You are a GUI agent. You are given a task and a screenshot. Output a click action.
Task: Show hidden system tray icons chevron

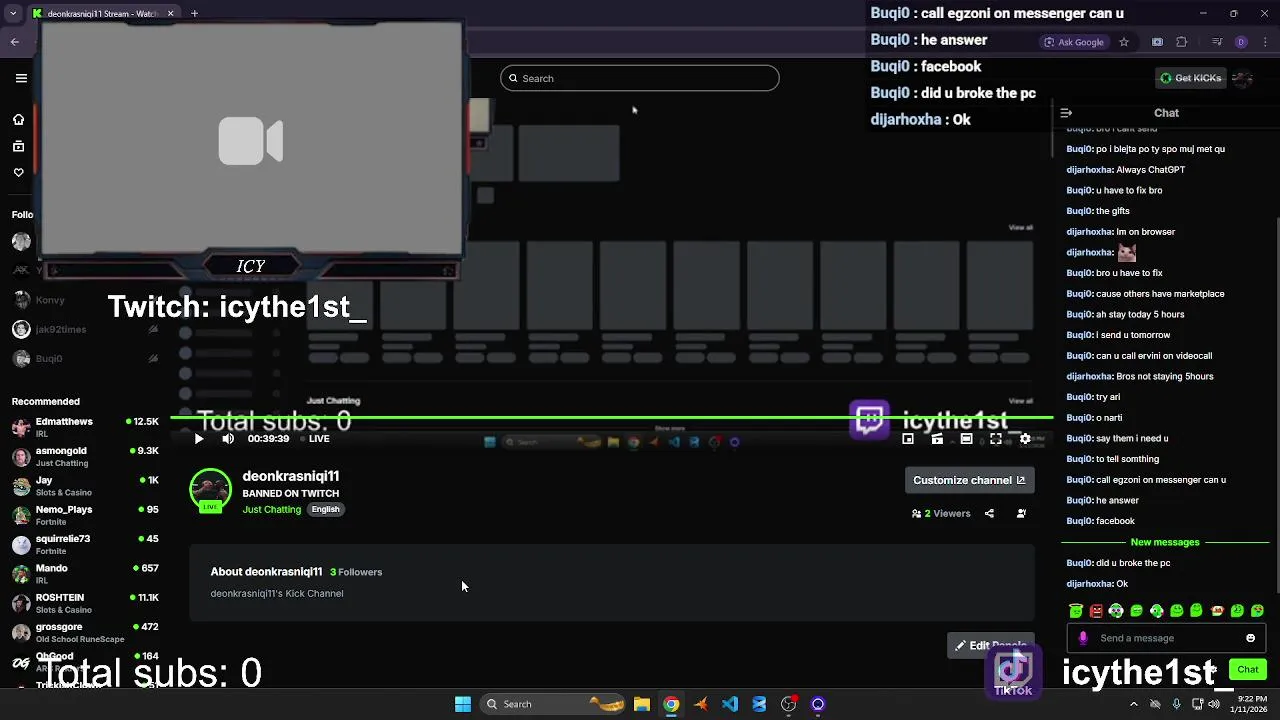point(1133,704)
